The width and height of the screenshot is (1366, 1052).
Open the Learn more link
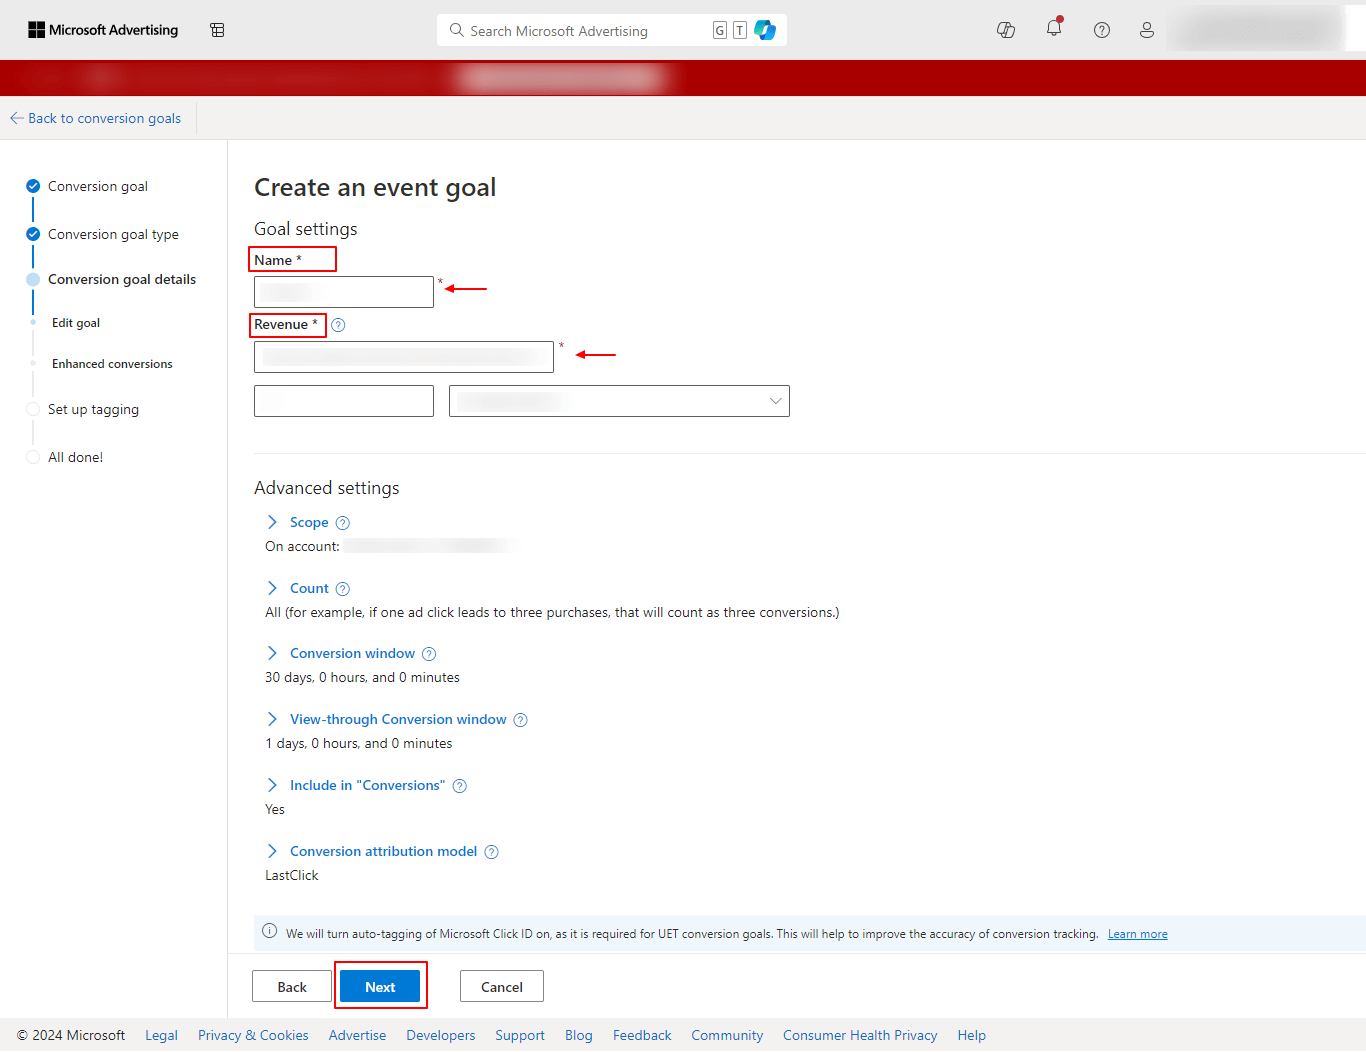pyautogui.click(x=1137, y=934)
